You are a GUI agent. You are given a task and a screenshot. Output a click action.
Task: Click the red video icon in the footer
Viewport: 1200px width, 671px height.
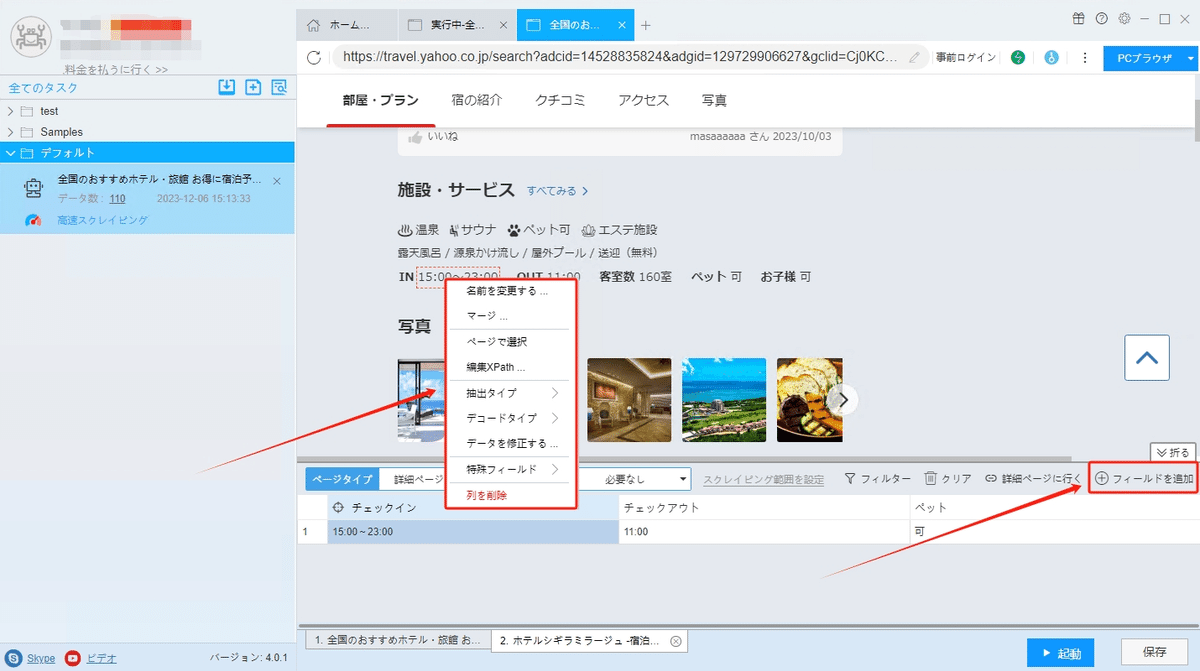pos(73,658)
